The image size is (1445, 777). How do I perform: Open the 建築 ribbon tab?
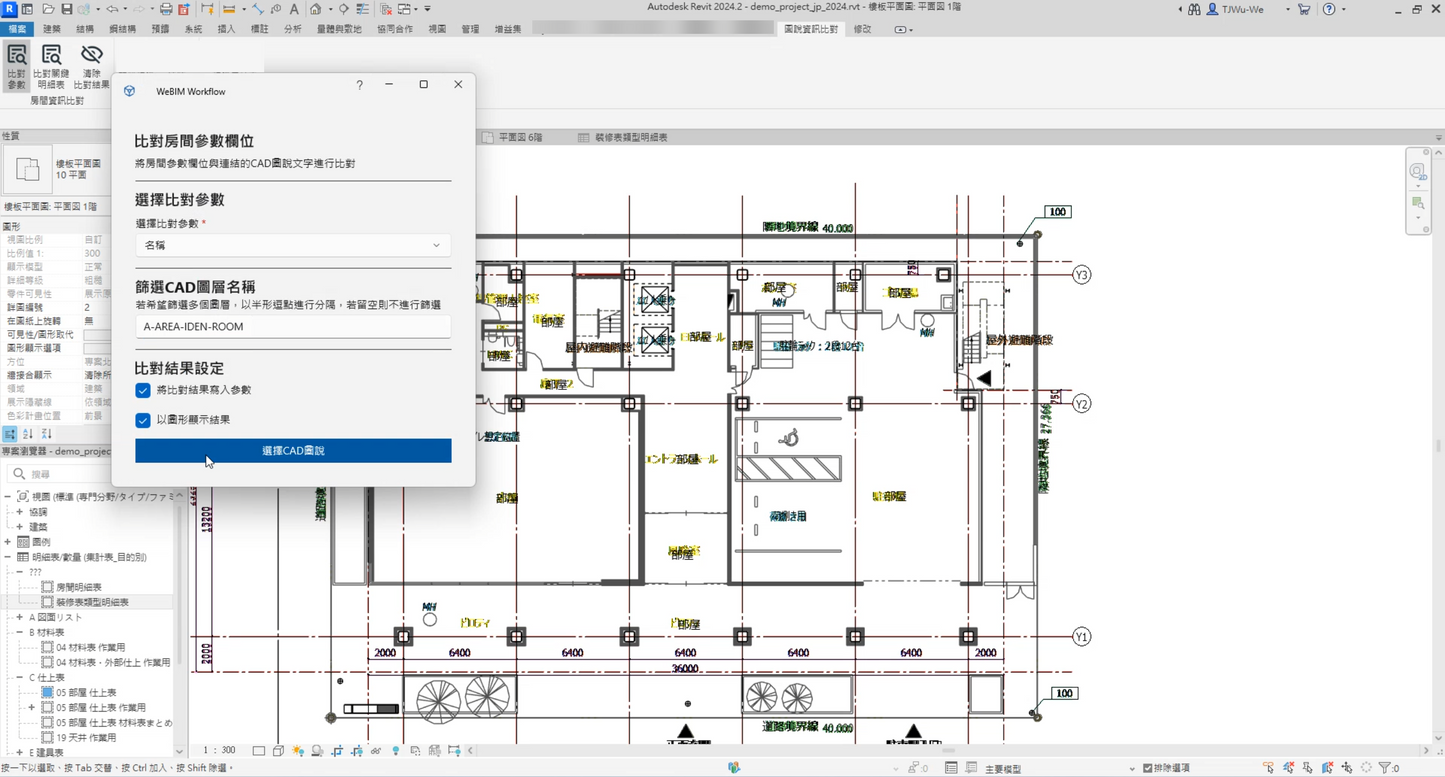point(52,29)
